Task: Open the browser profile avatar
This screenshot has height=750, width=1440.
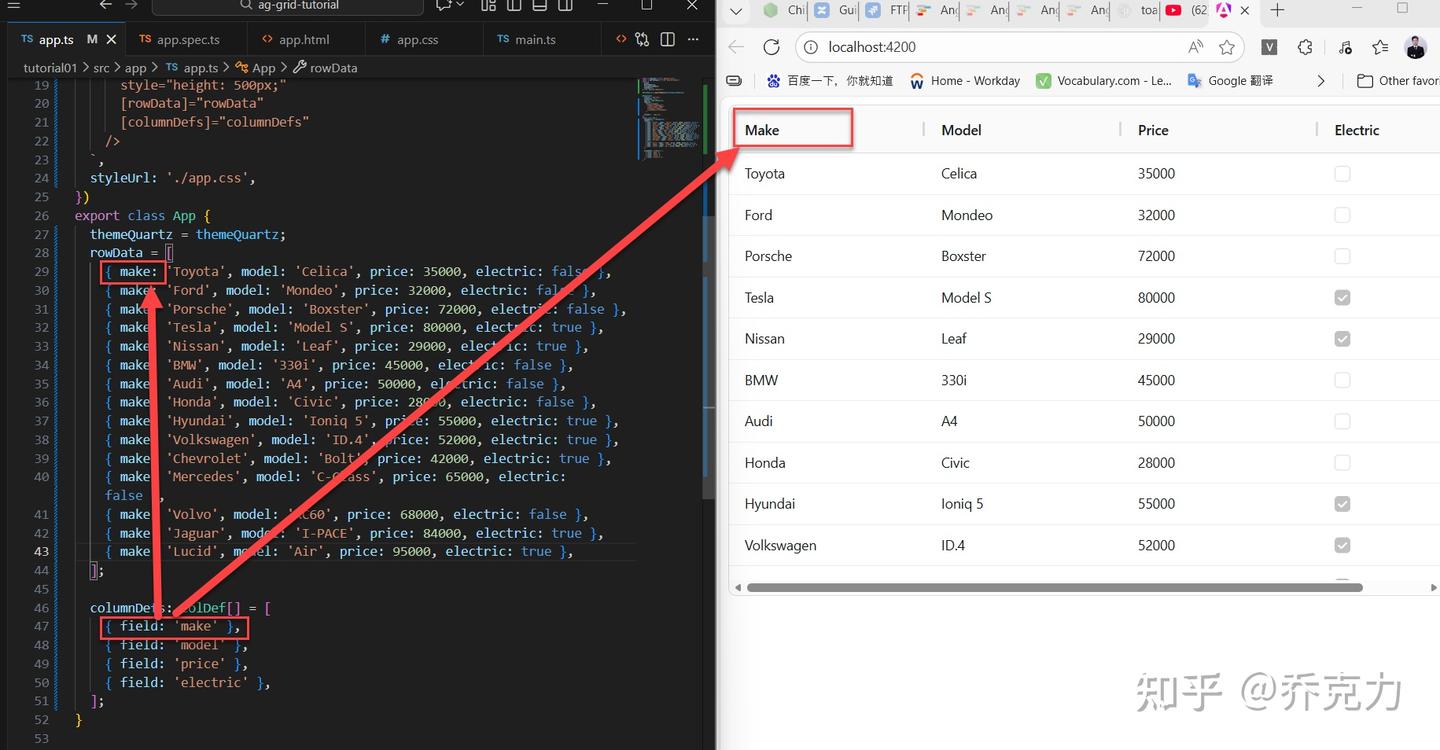Action: (1415, 47)
